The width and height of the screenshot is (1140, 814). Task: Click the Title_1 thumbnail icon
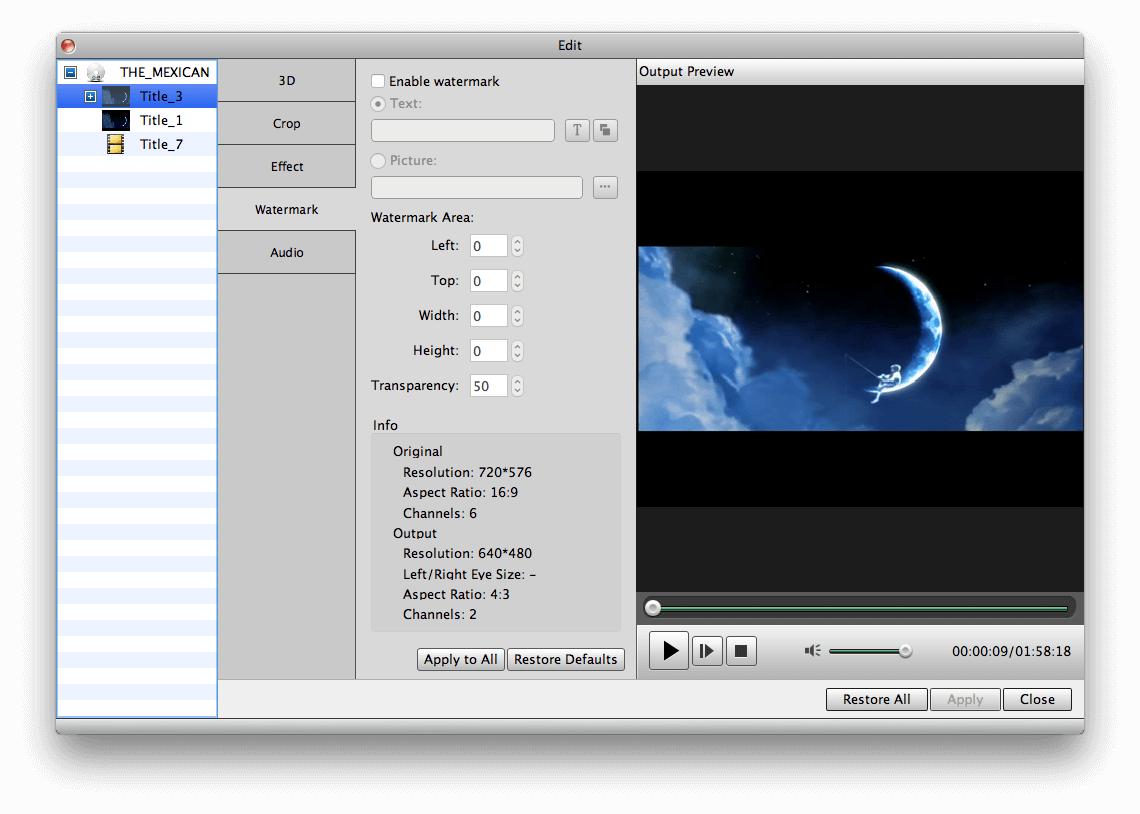click(x=116, y=120)
